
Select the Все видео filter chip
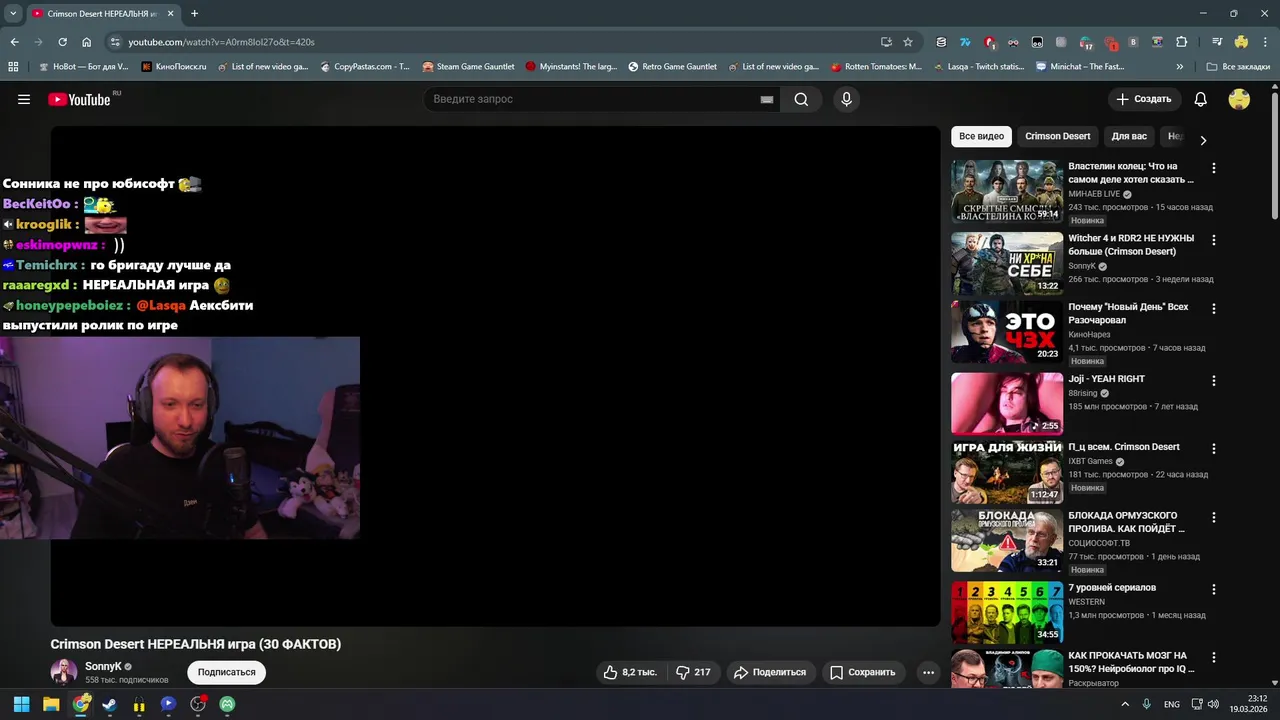point(981,136)
